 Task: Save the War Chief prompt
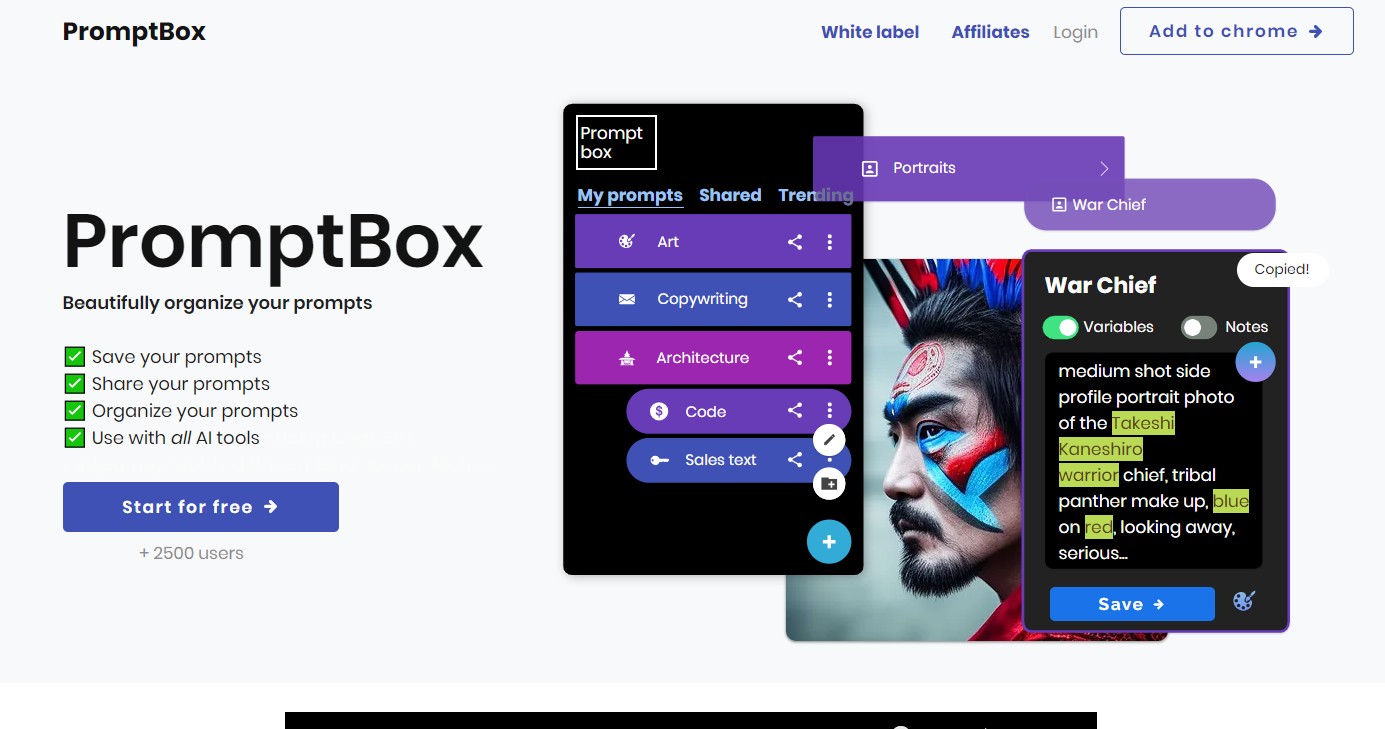coord(1132,604)
